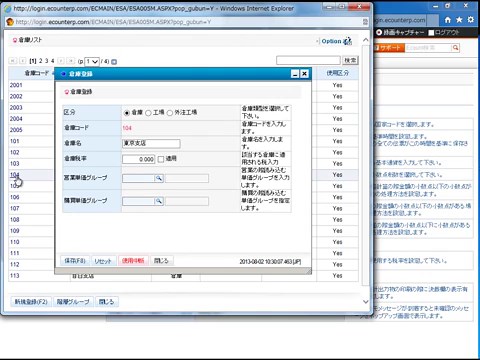The width and height of the screenshot is (480, 360).
Task: Click 検索 search button
Action: click(x=350, y=60)
